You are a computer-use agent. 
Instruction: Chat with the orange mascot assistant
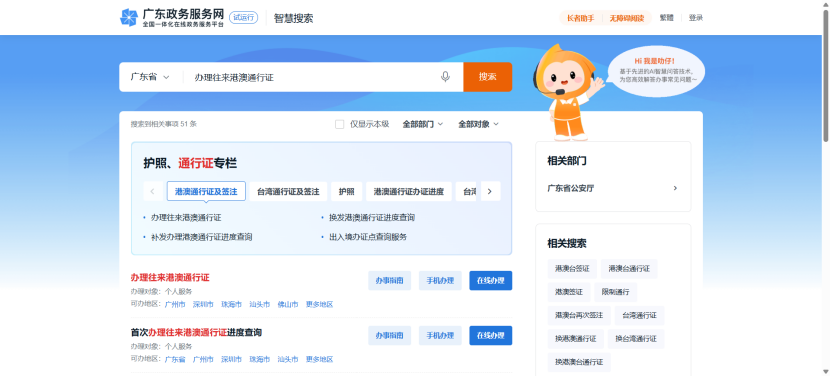pyautogui.click(x=567, y=94)
